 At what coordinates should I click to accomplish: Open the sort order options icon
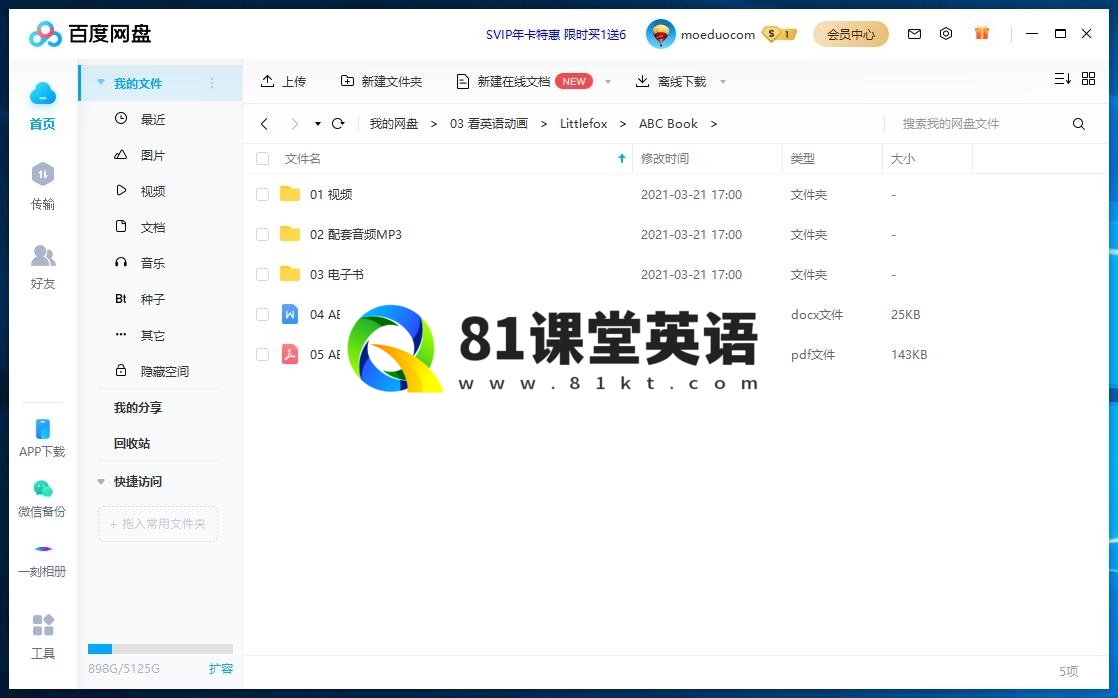[x=1062, y=78]
